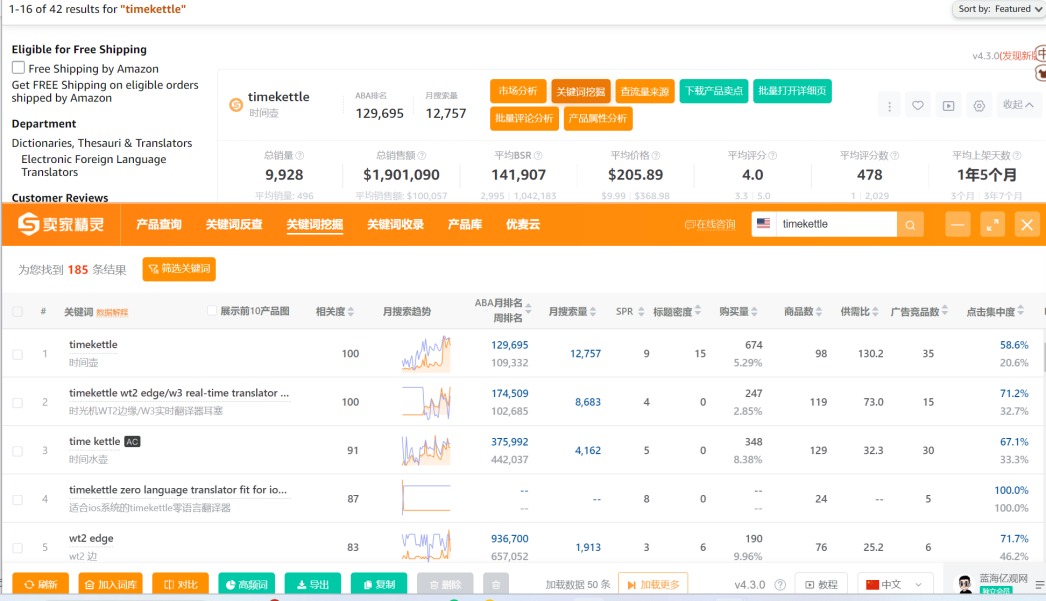Click the 市场分析 button
1046x601 pixels.
pos(518,91)
